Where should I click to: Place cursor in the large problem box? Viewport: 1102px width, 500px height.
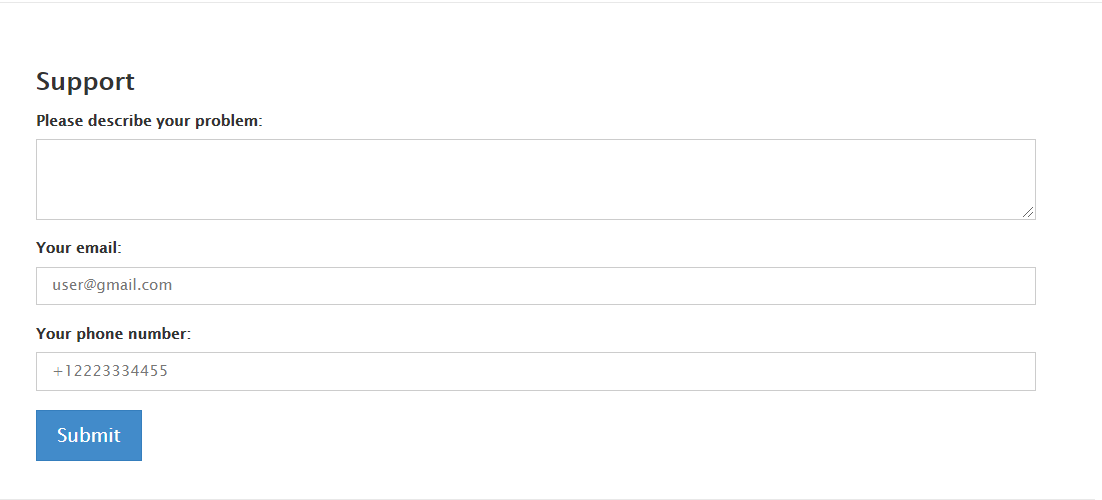(x=536, y=179)
